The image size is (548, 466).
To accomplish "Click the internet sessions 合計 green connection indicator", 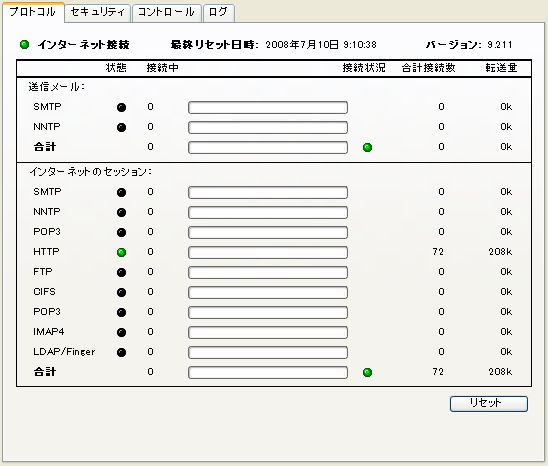I will click(x=367, y=373).
